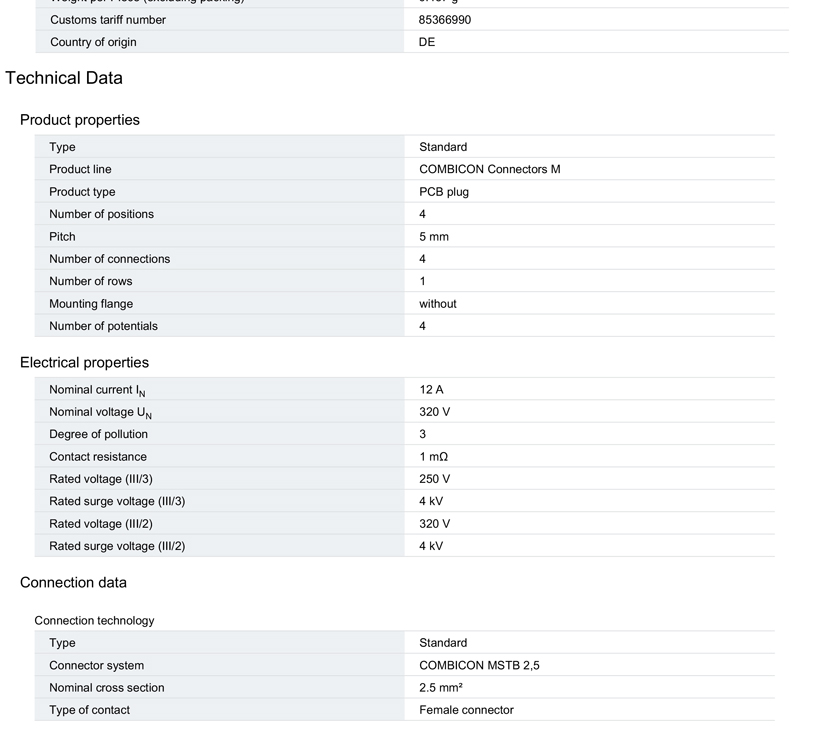Viewport: 830px width, 731px height.
Task: Select the Connection data heading
Action: click(73, 583)
